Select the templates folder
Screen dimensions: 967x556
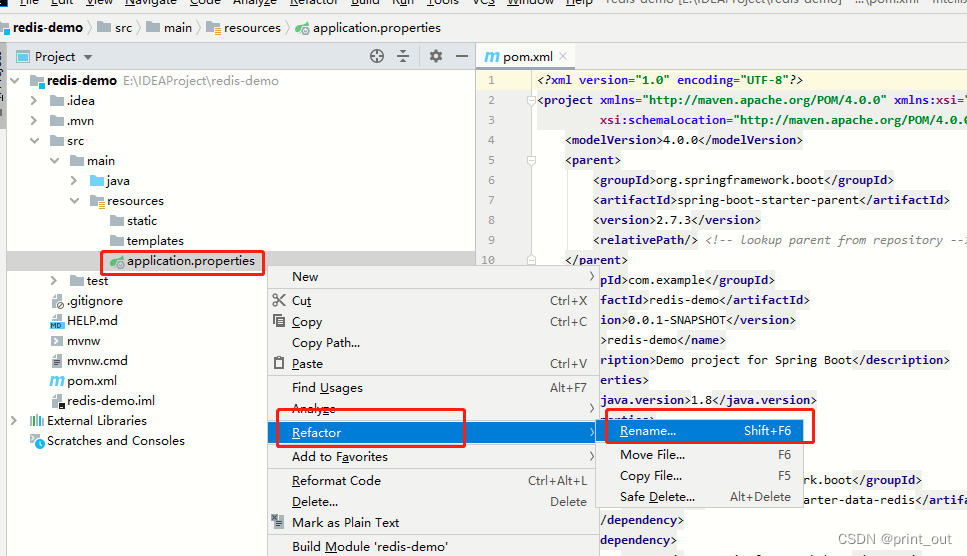coord(155,241)
